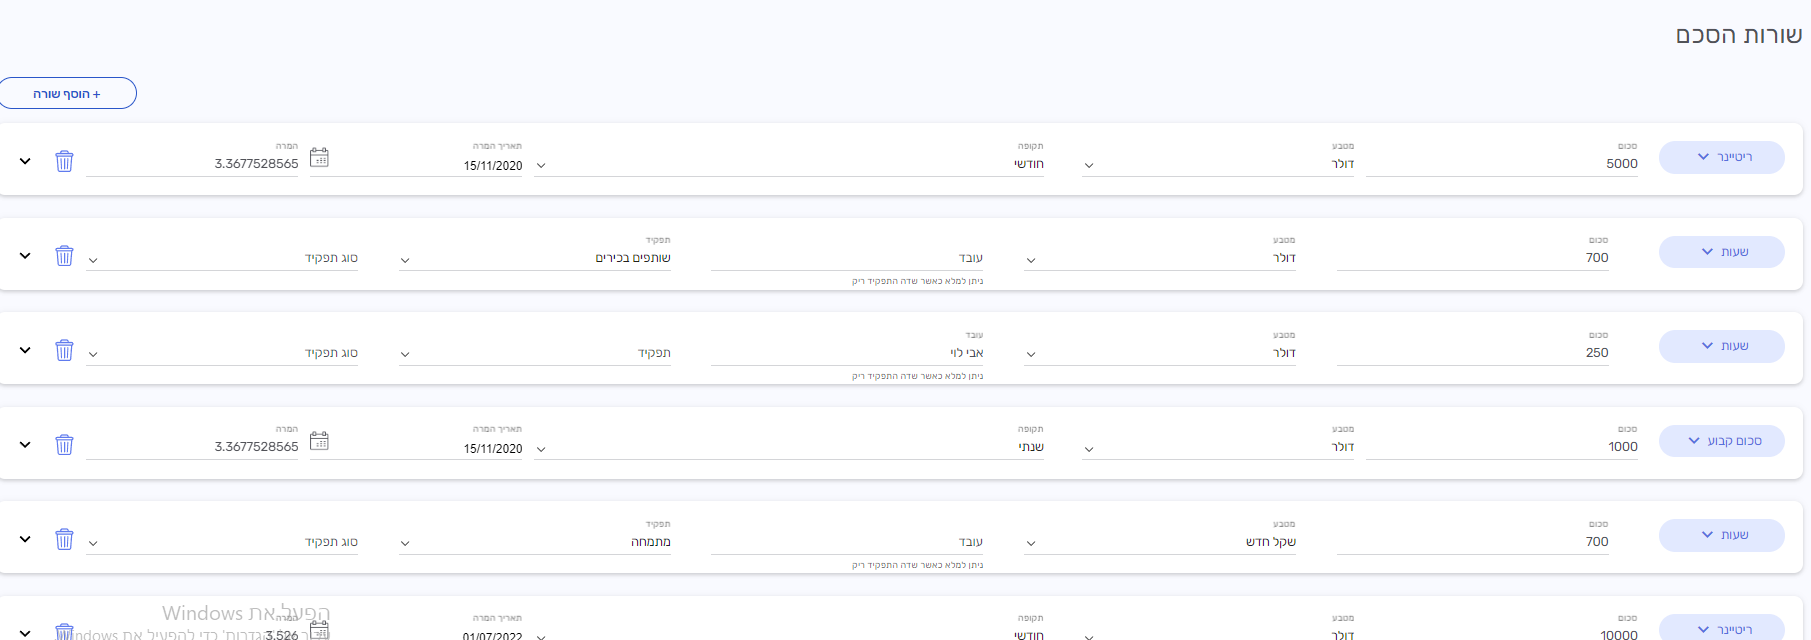
Task: Expand the 5000 retainer row with left chevron
Action: click(x=25, y=161)
